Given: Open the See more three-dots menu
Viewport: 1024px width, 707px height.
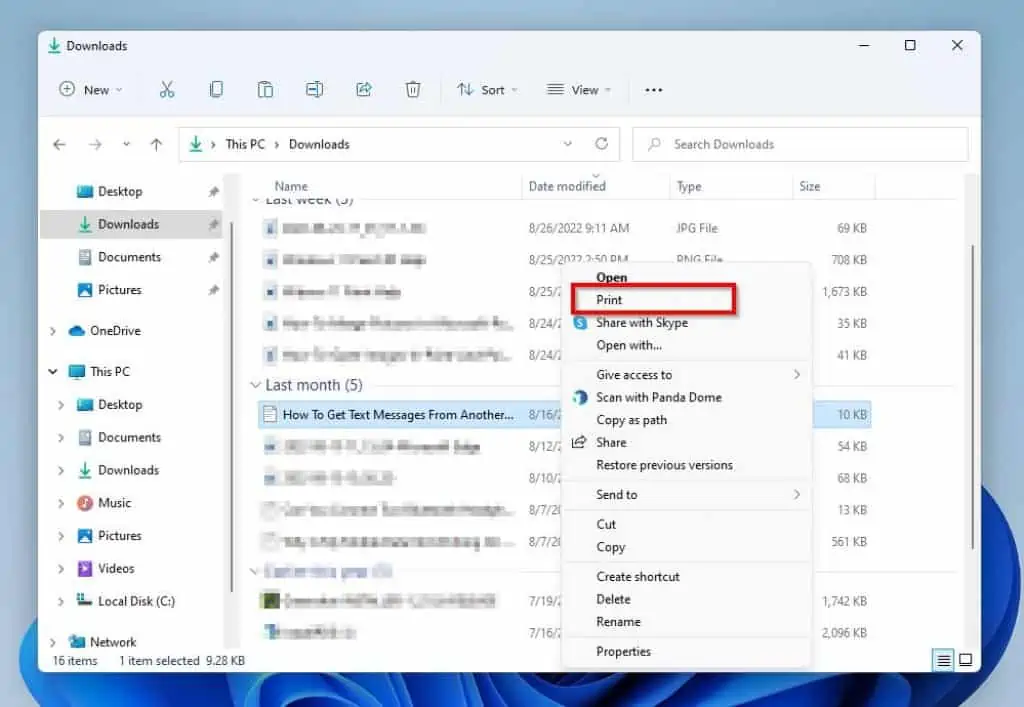Looking at the screenshot, I should (654, 90).
